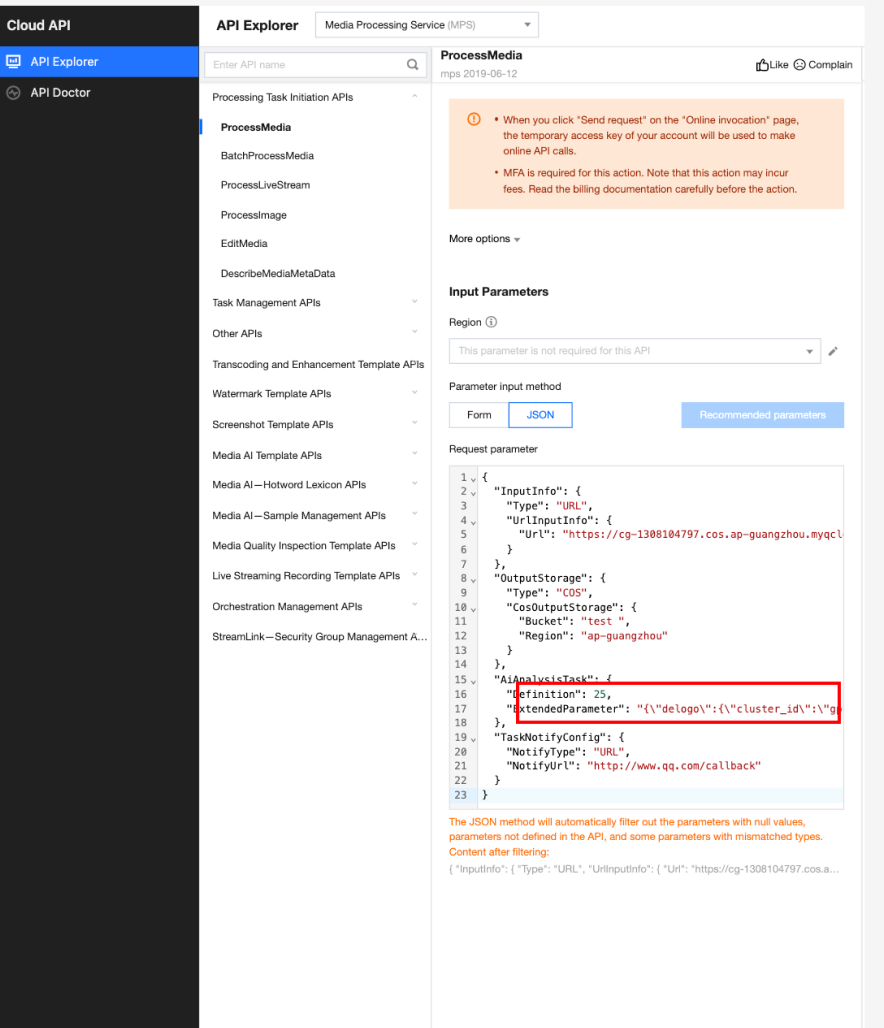The height and width of the screenshot is (1028, 884).
Task: Open the ProcessLiveStream API entry
Action: tap(265, 185)
